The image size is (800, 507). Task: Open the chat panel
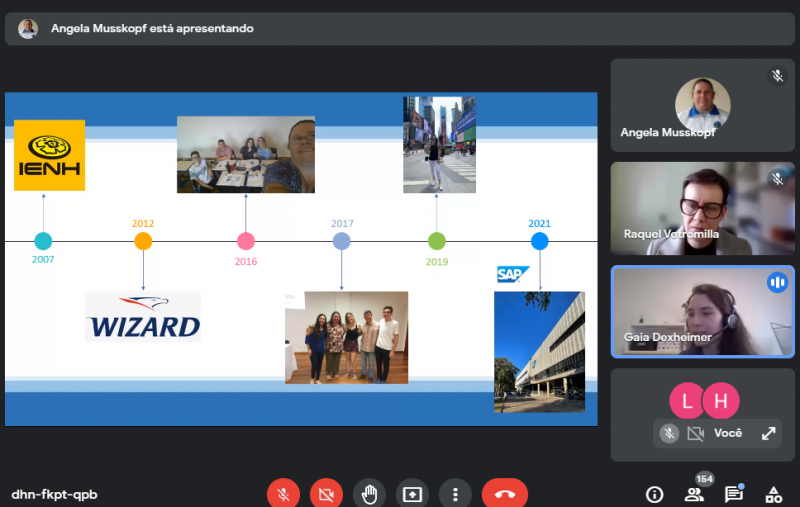[x=734, y=494]
